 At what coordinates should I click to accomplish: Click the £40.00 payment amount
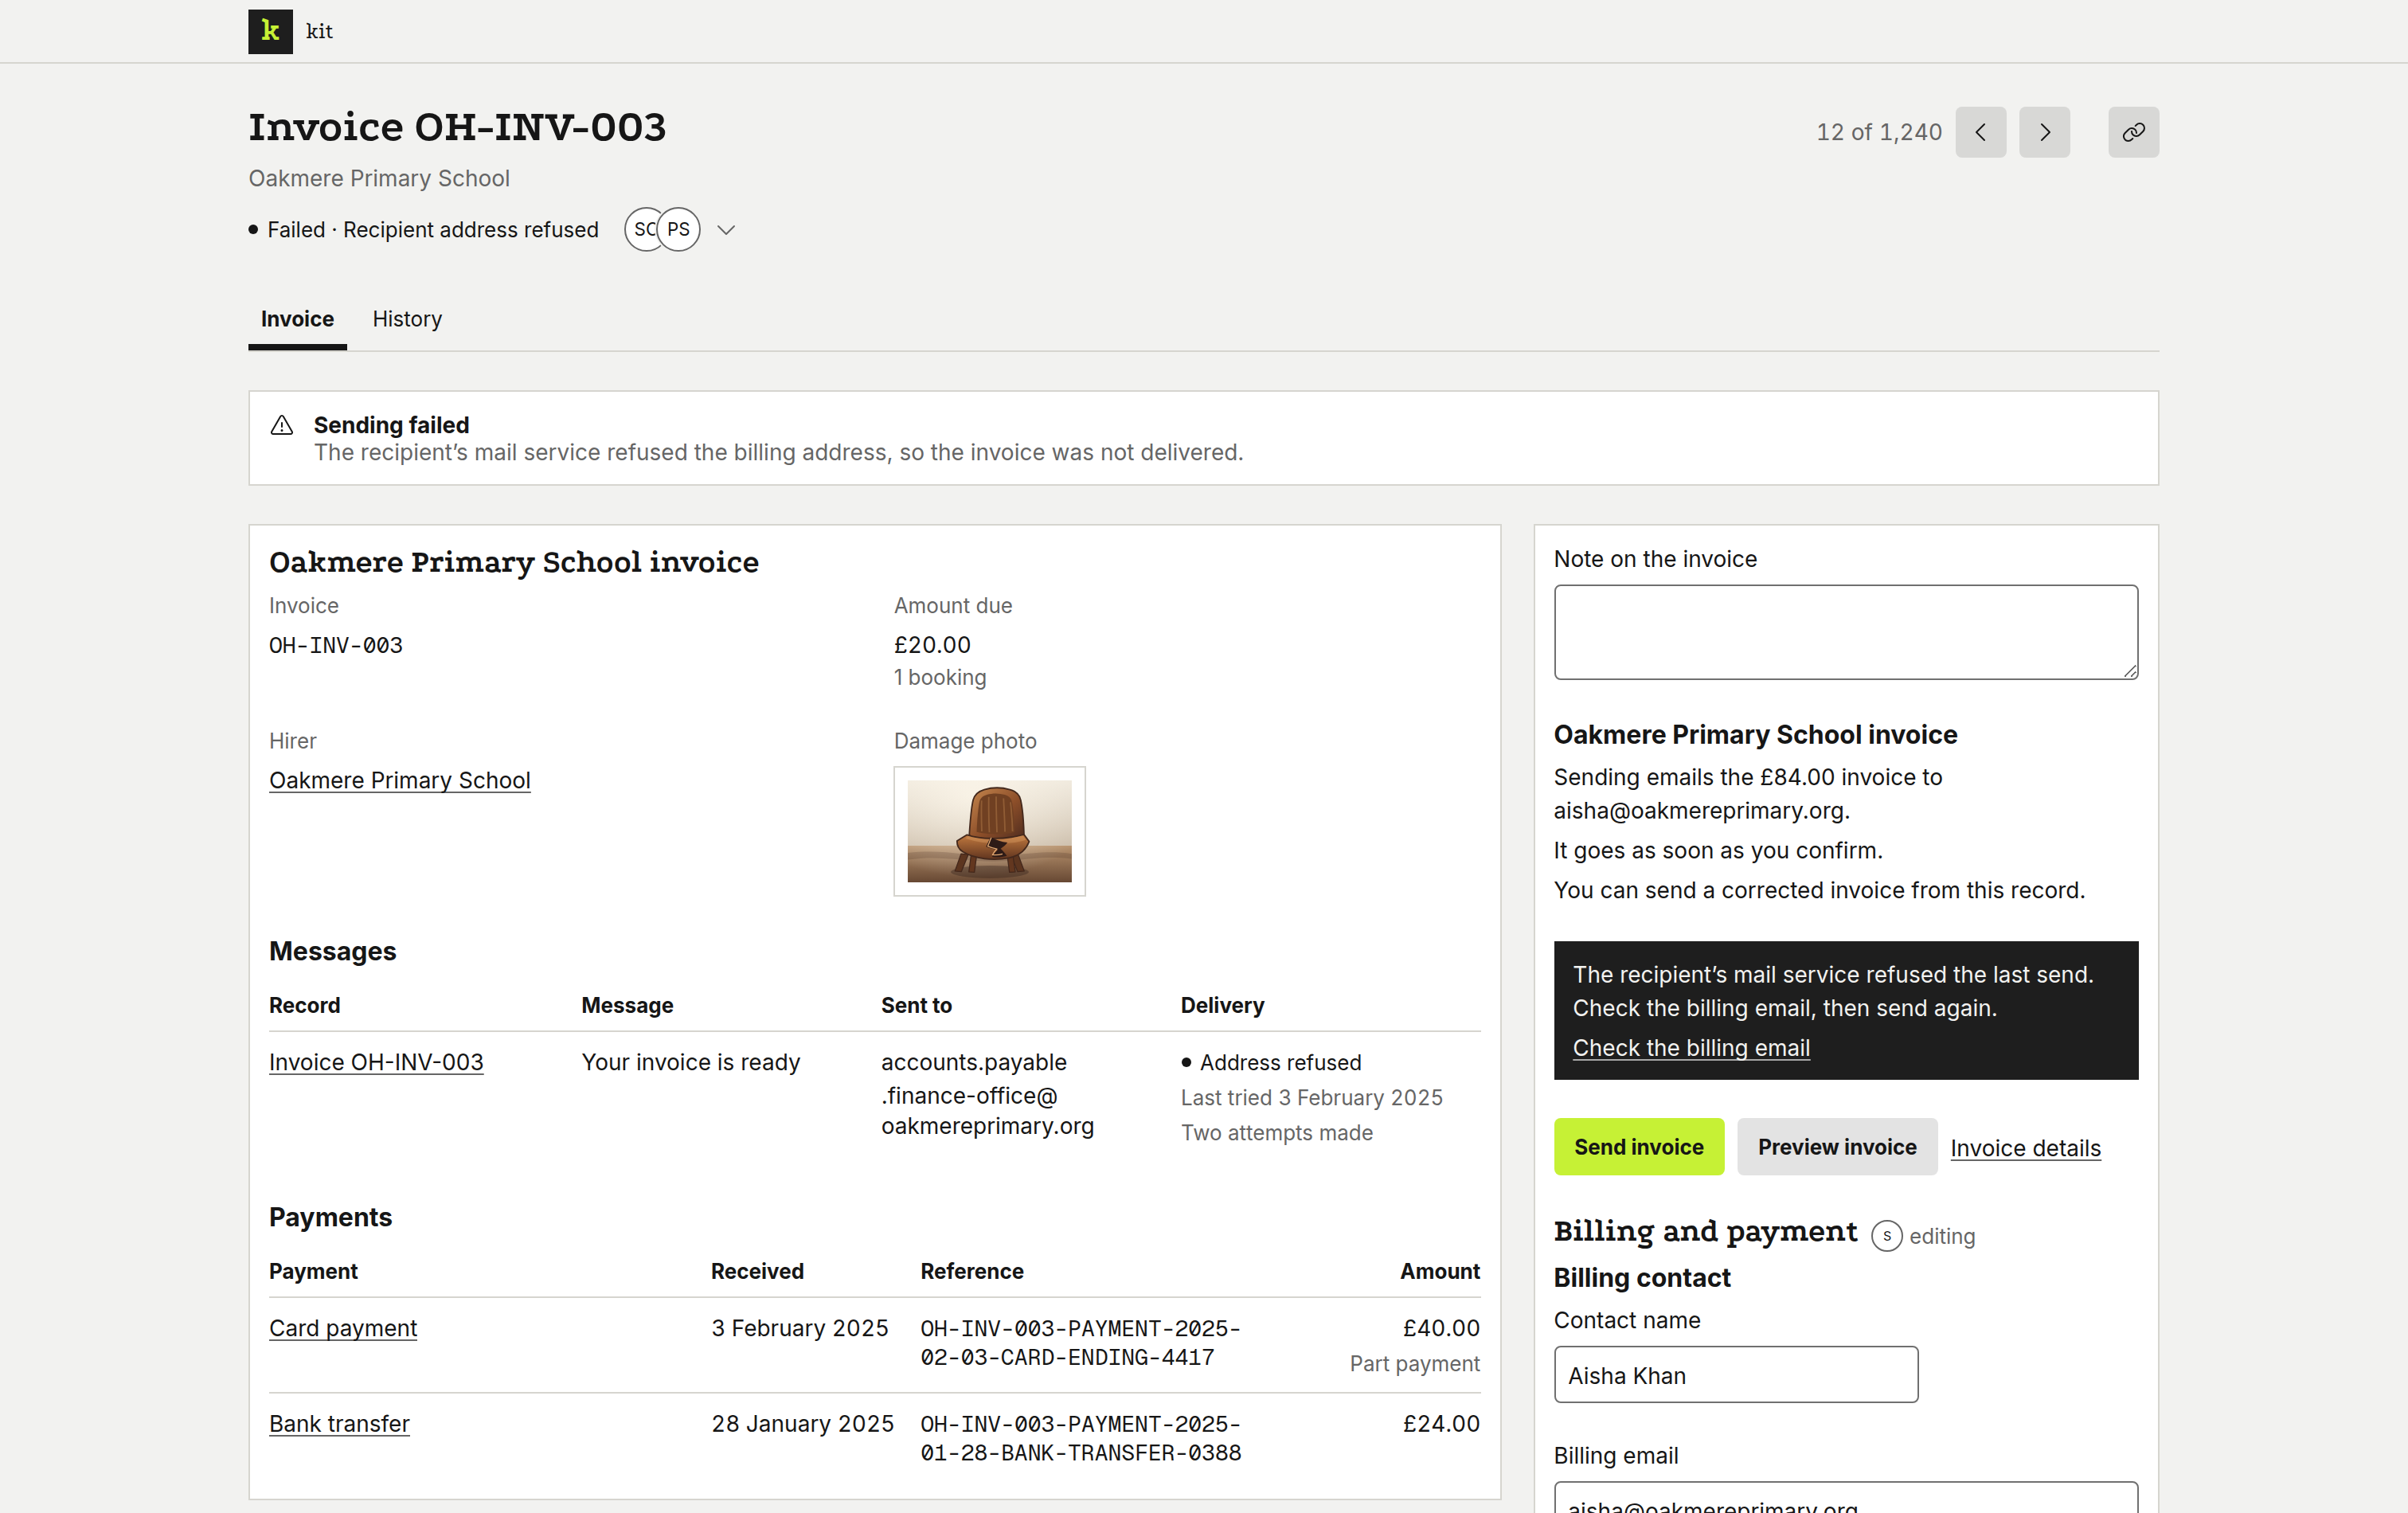click(x=1441, y=1328)
